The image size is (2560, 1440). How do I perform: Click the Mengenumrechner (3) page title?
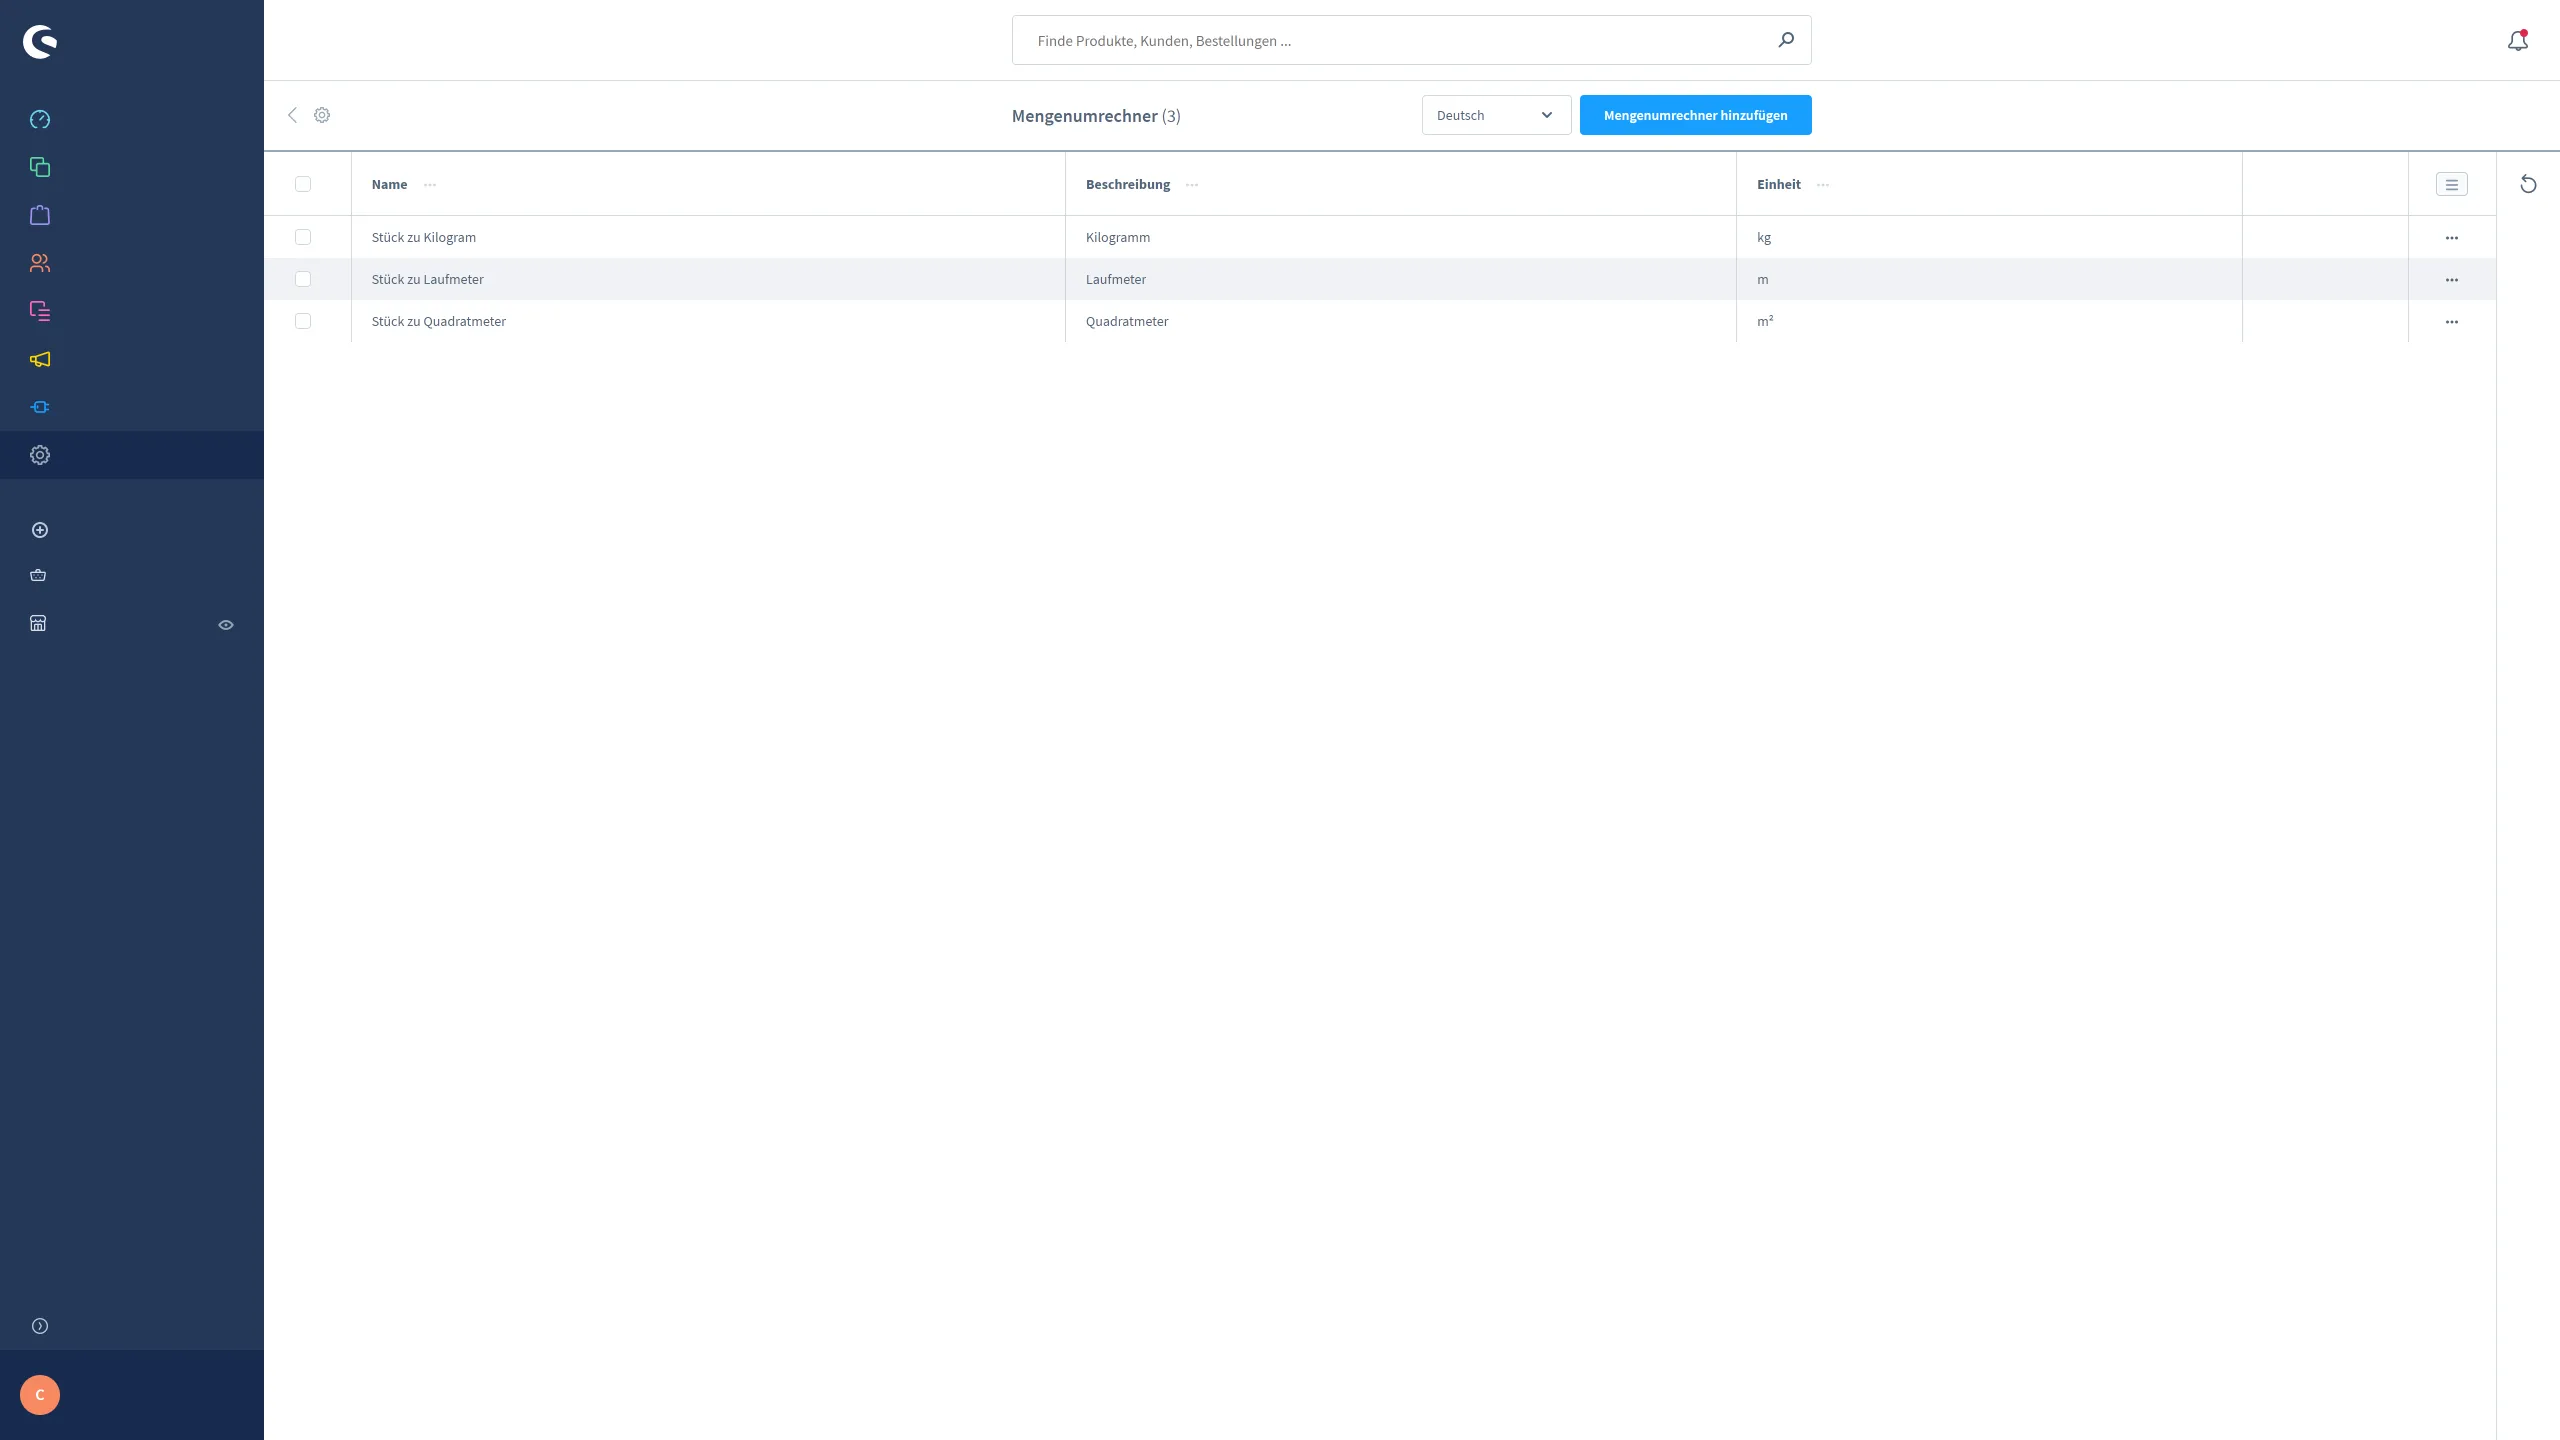pos(1095,116)
